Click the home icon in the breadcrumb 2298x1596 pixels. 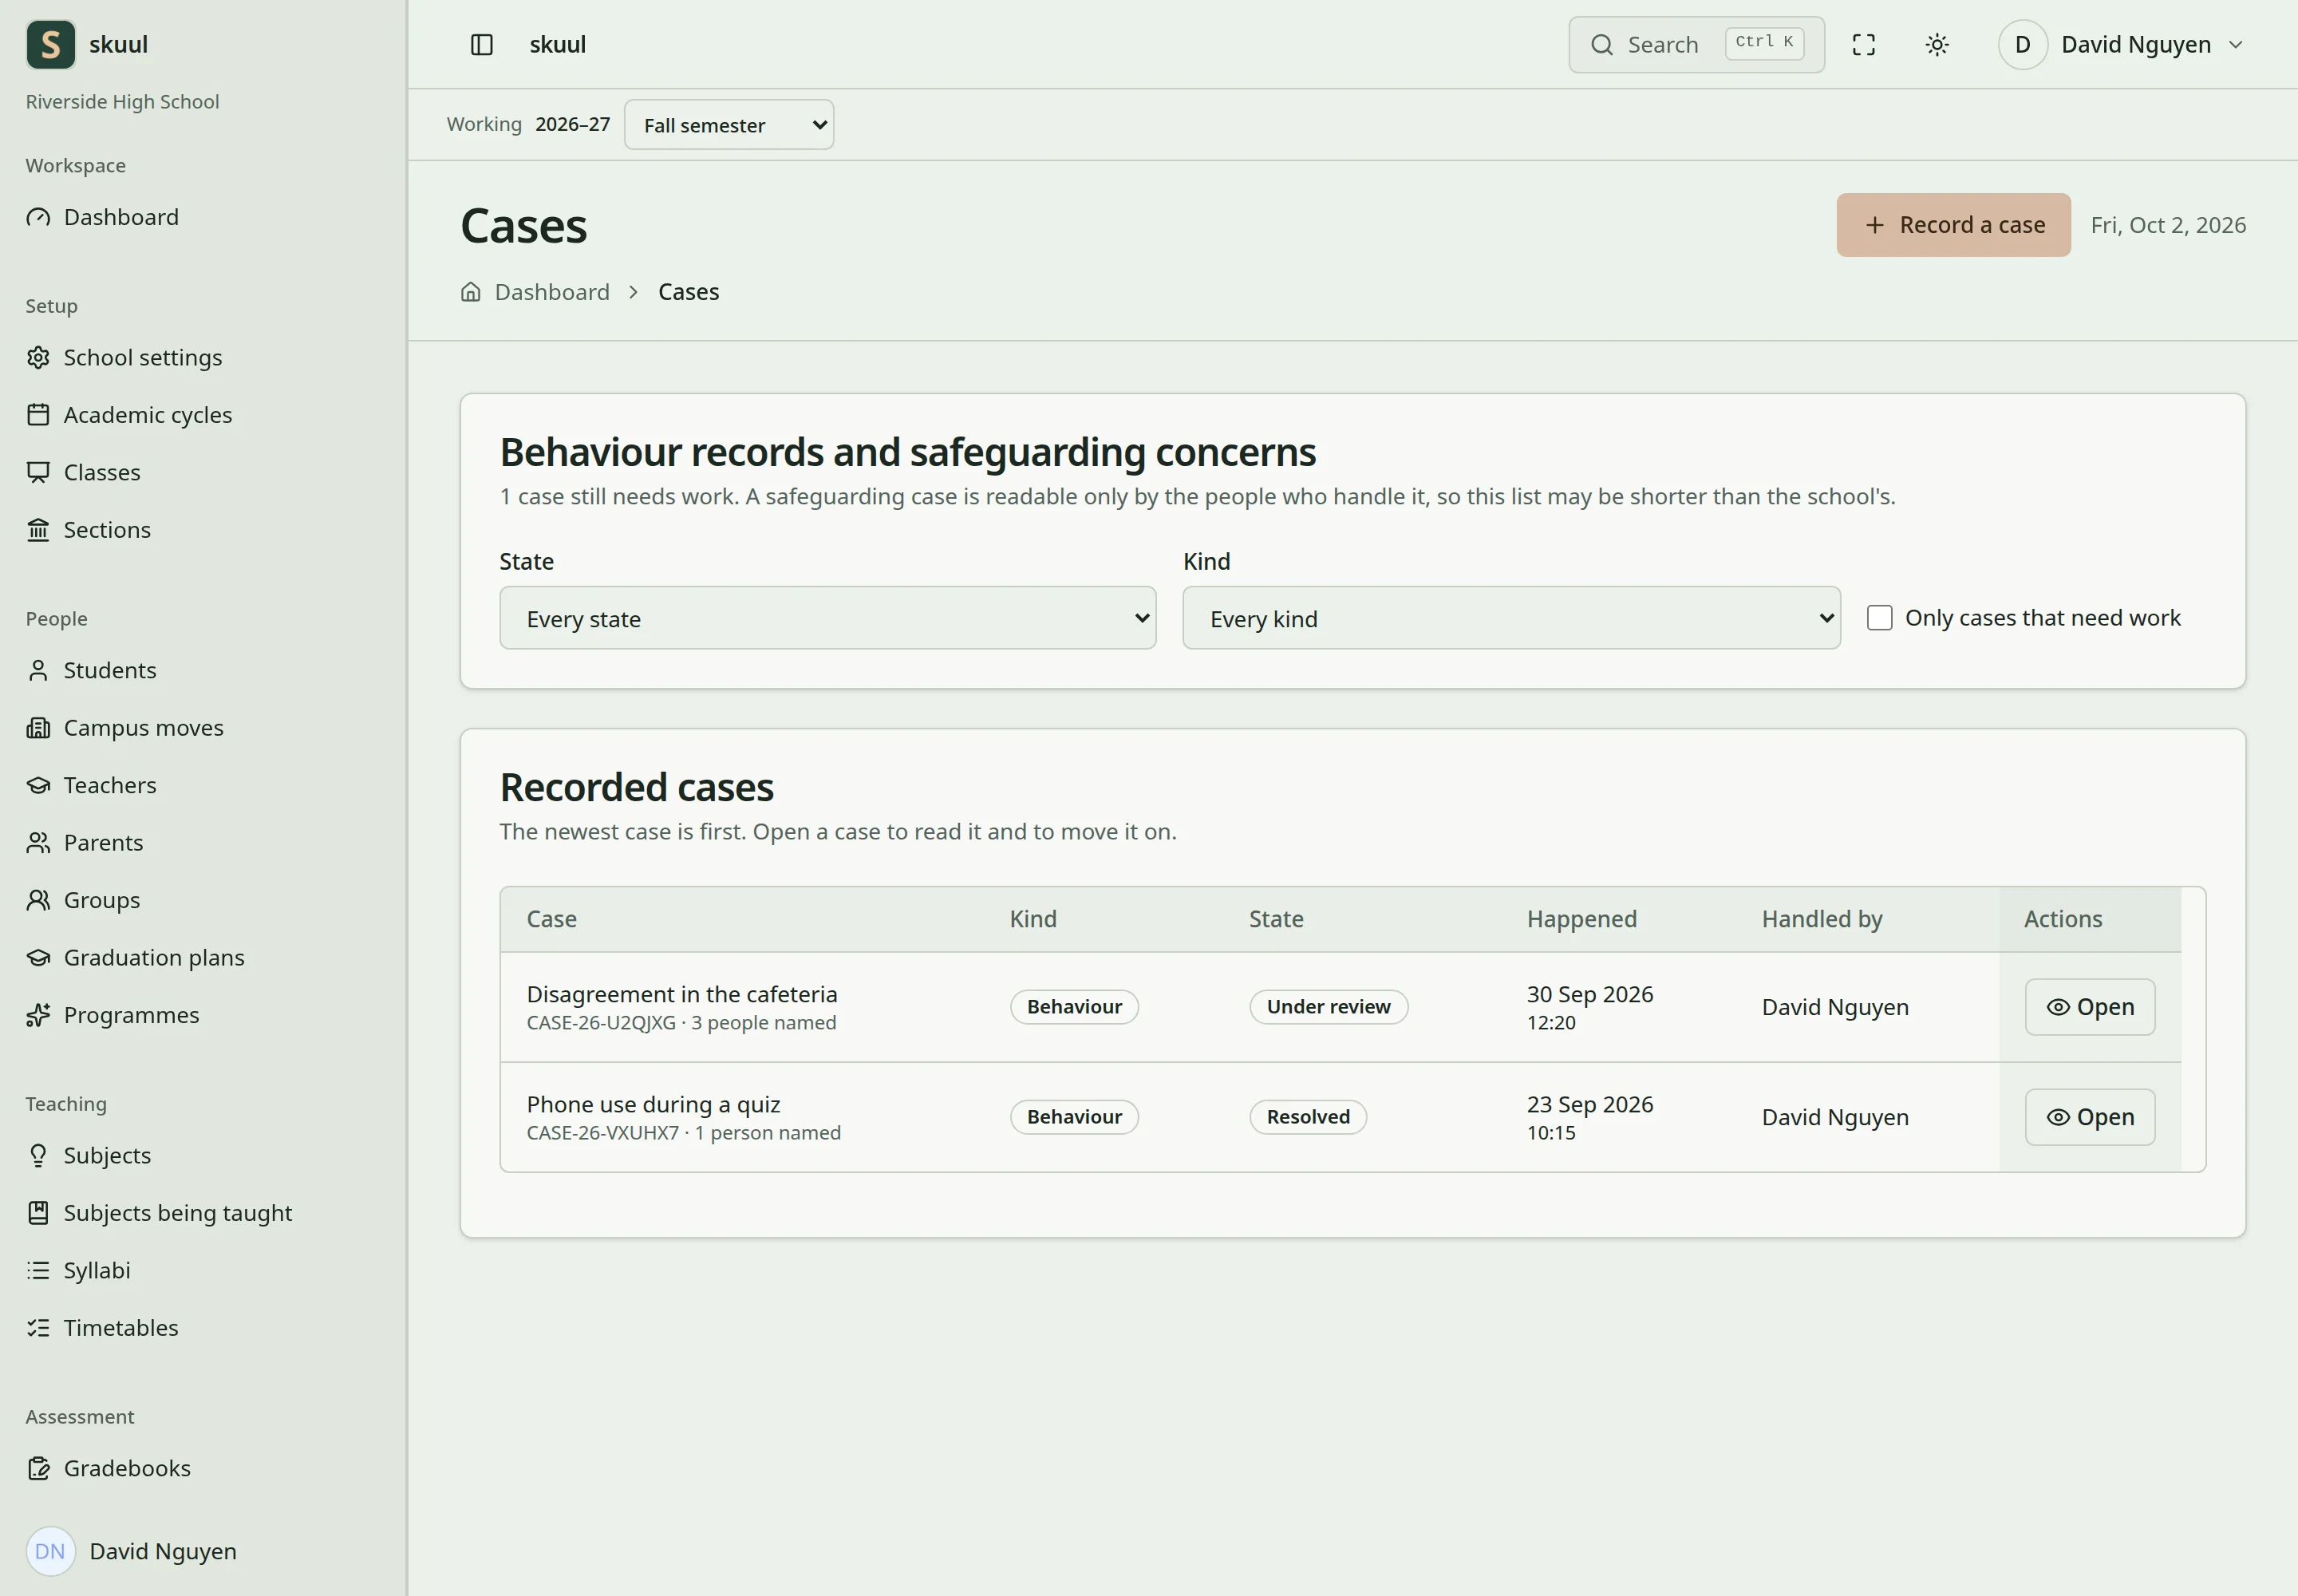(471, 292)
